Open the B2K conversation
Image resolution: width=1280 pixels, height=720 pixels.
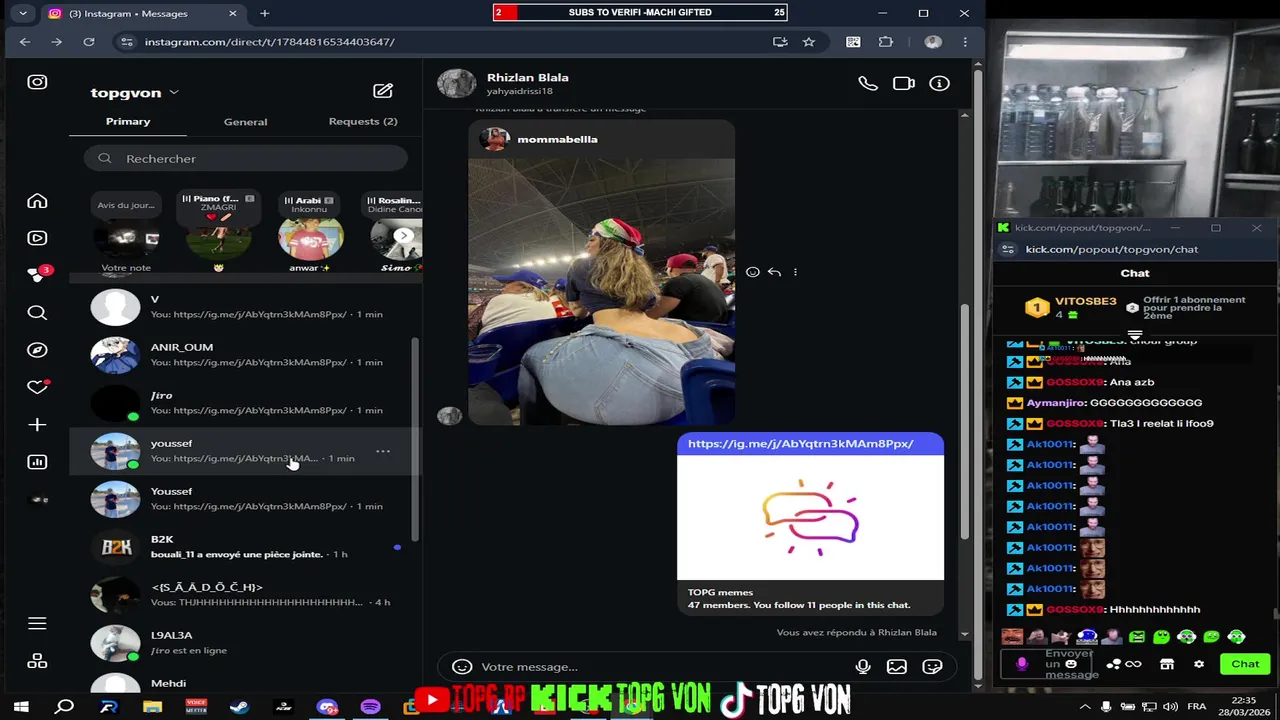point(243,547)
